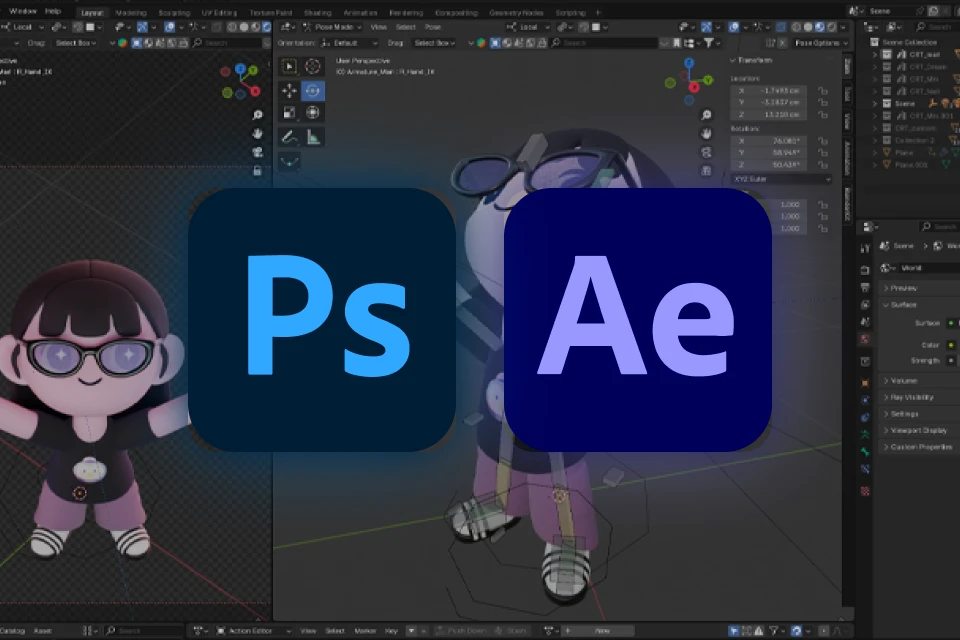
Task: Enable rendered shading in right viewport header
Action: 831,27
